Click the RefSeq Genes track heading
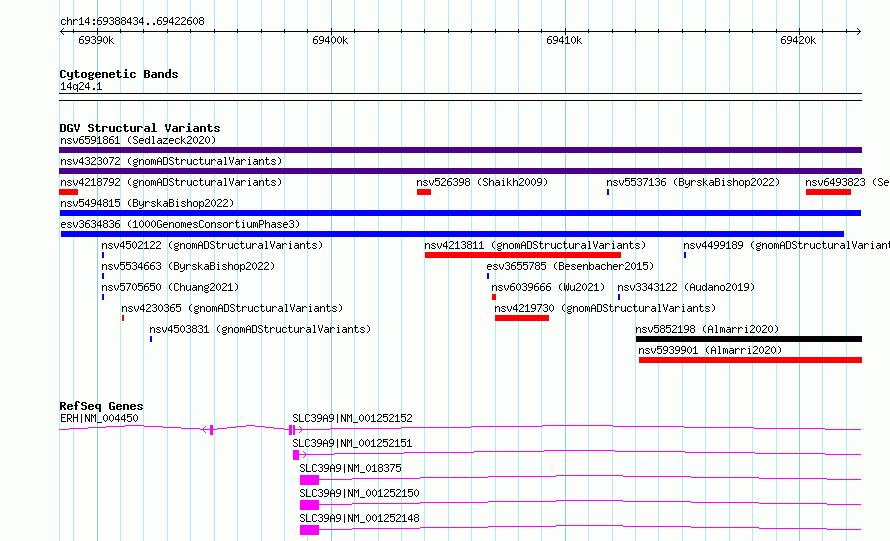Screen dimensions: 890x541 coord(101,406)
